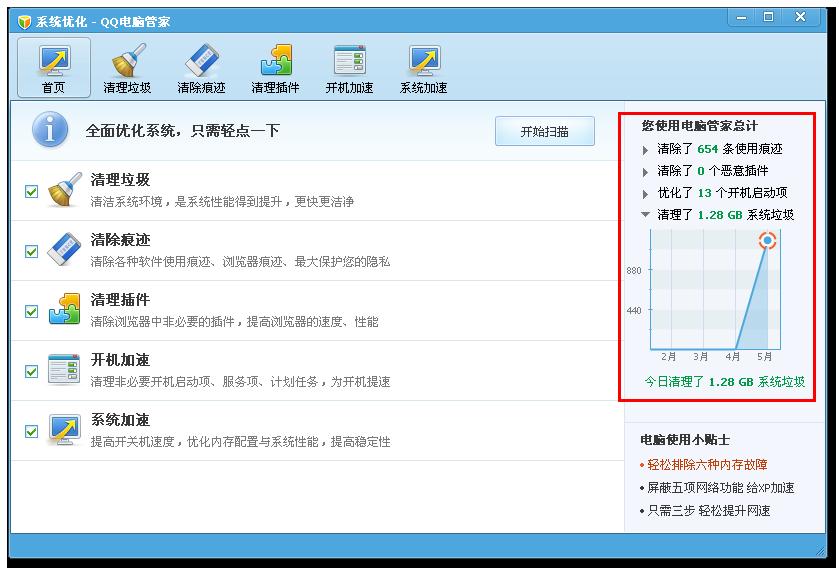Screen dimensions: 839x572
Task: Expand the 优化了 13 个开机启动项 arrow
Action: (646, 194)
